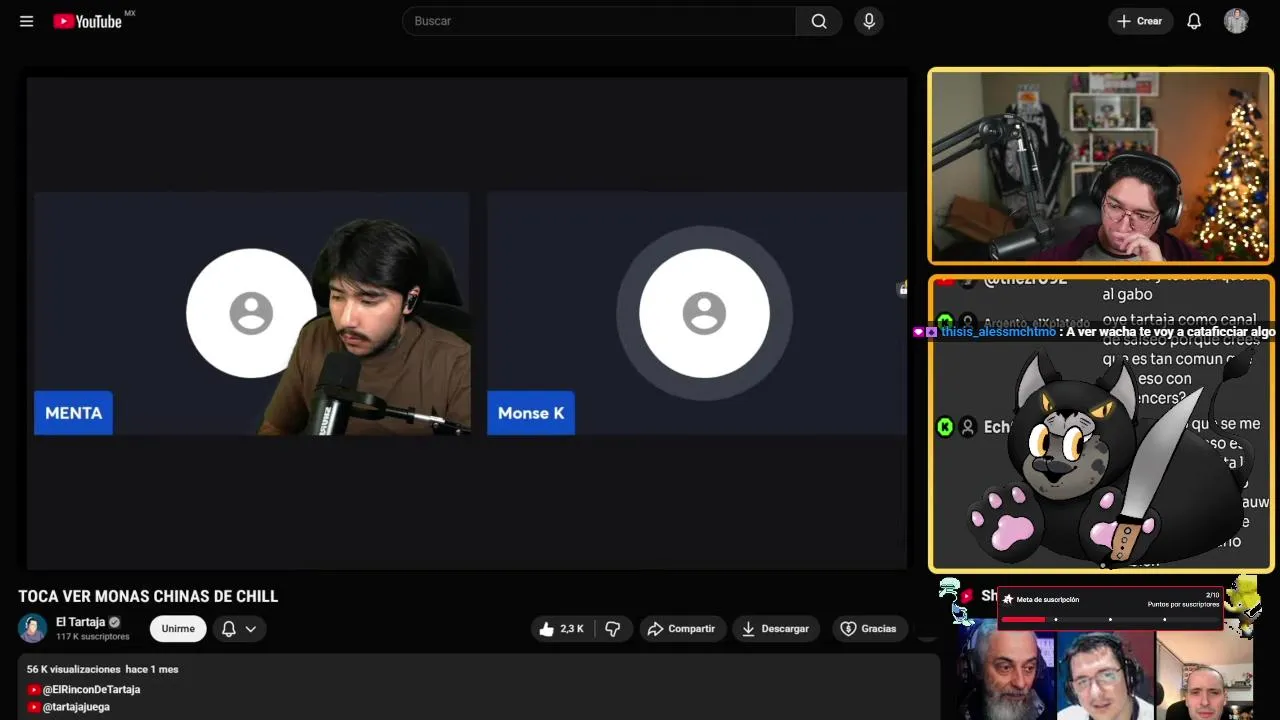Click the magnifier search button

819,21
